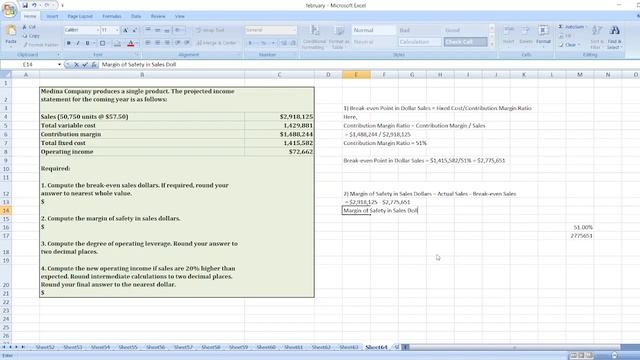
Task: Click the Top Align icon
Action: 148,30
